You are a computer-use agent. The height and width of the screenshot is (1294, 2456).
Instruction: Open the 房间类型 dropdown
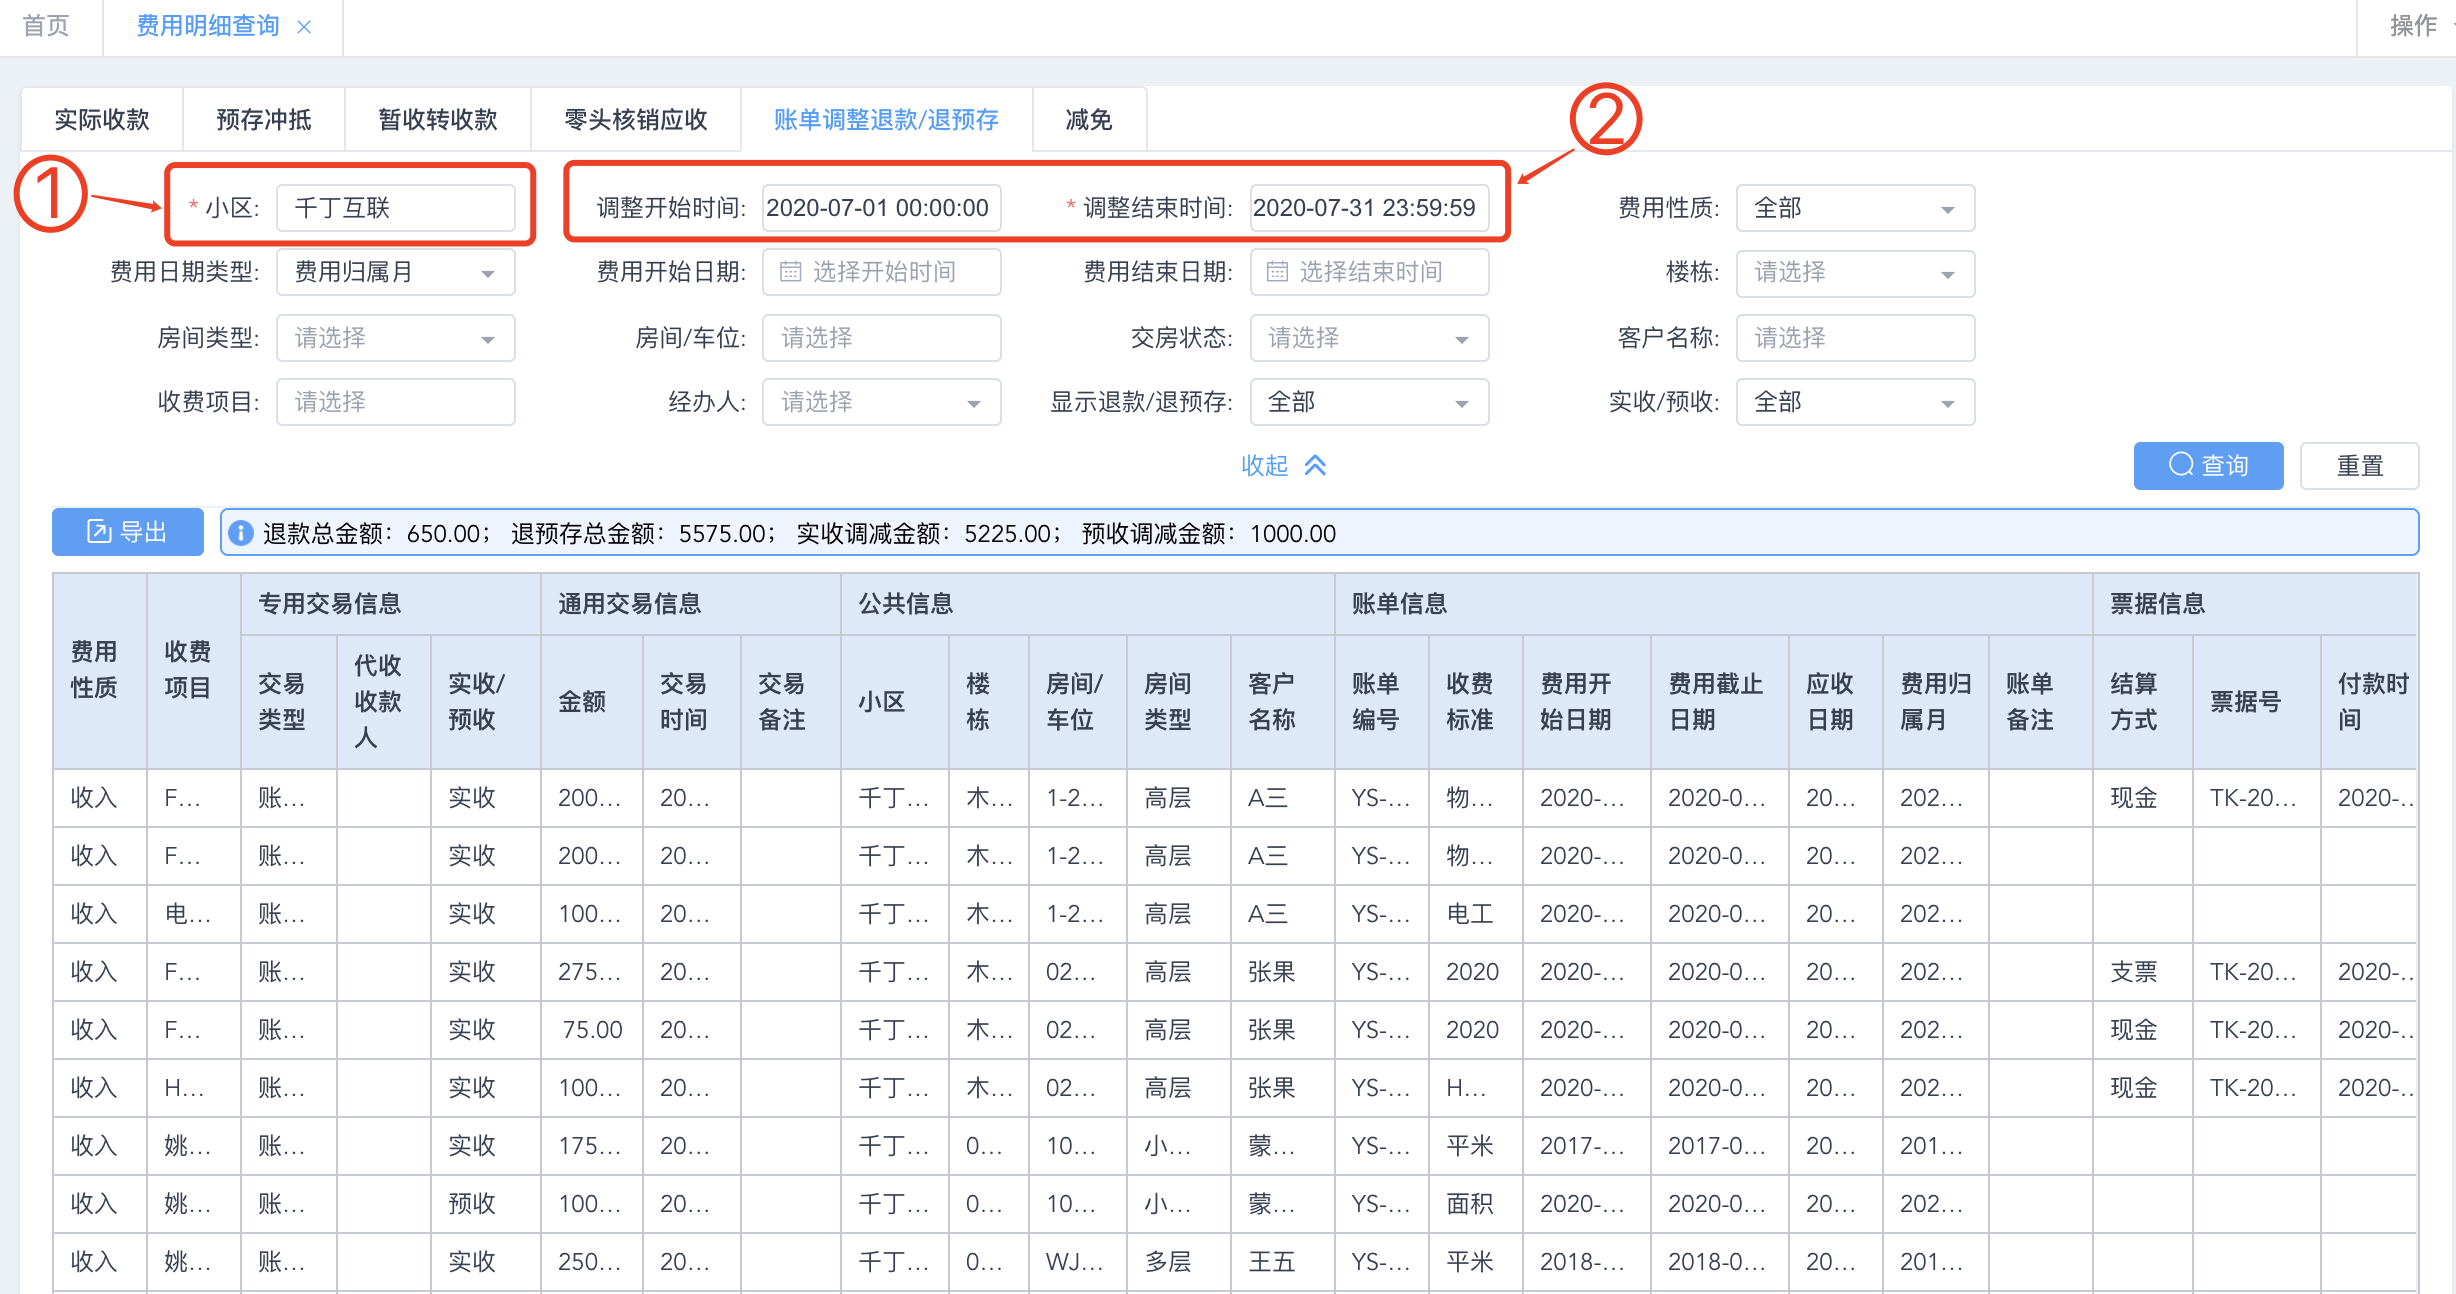pyautogui.click(x=395, y=338)
